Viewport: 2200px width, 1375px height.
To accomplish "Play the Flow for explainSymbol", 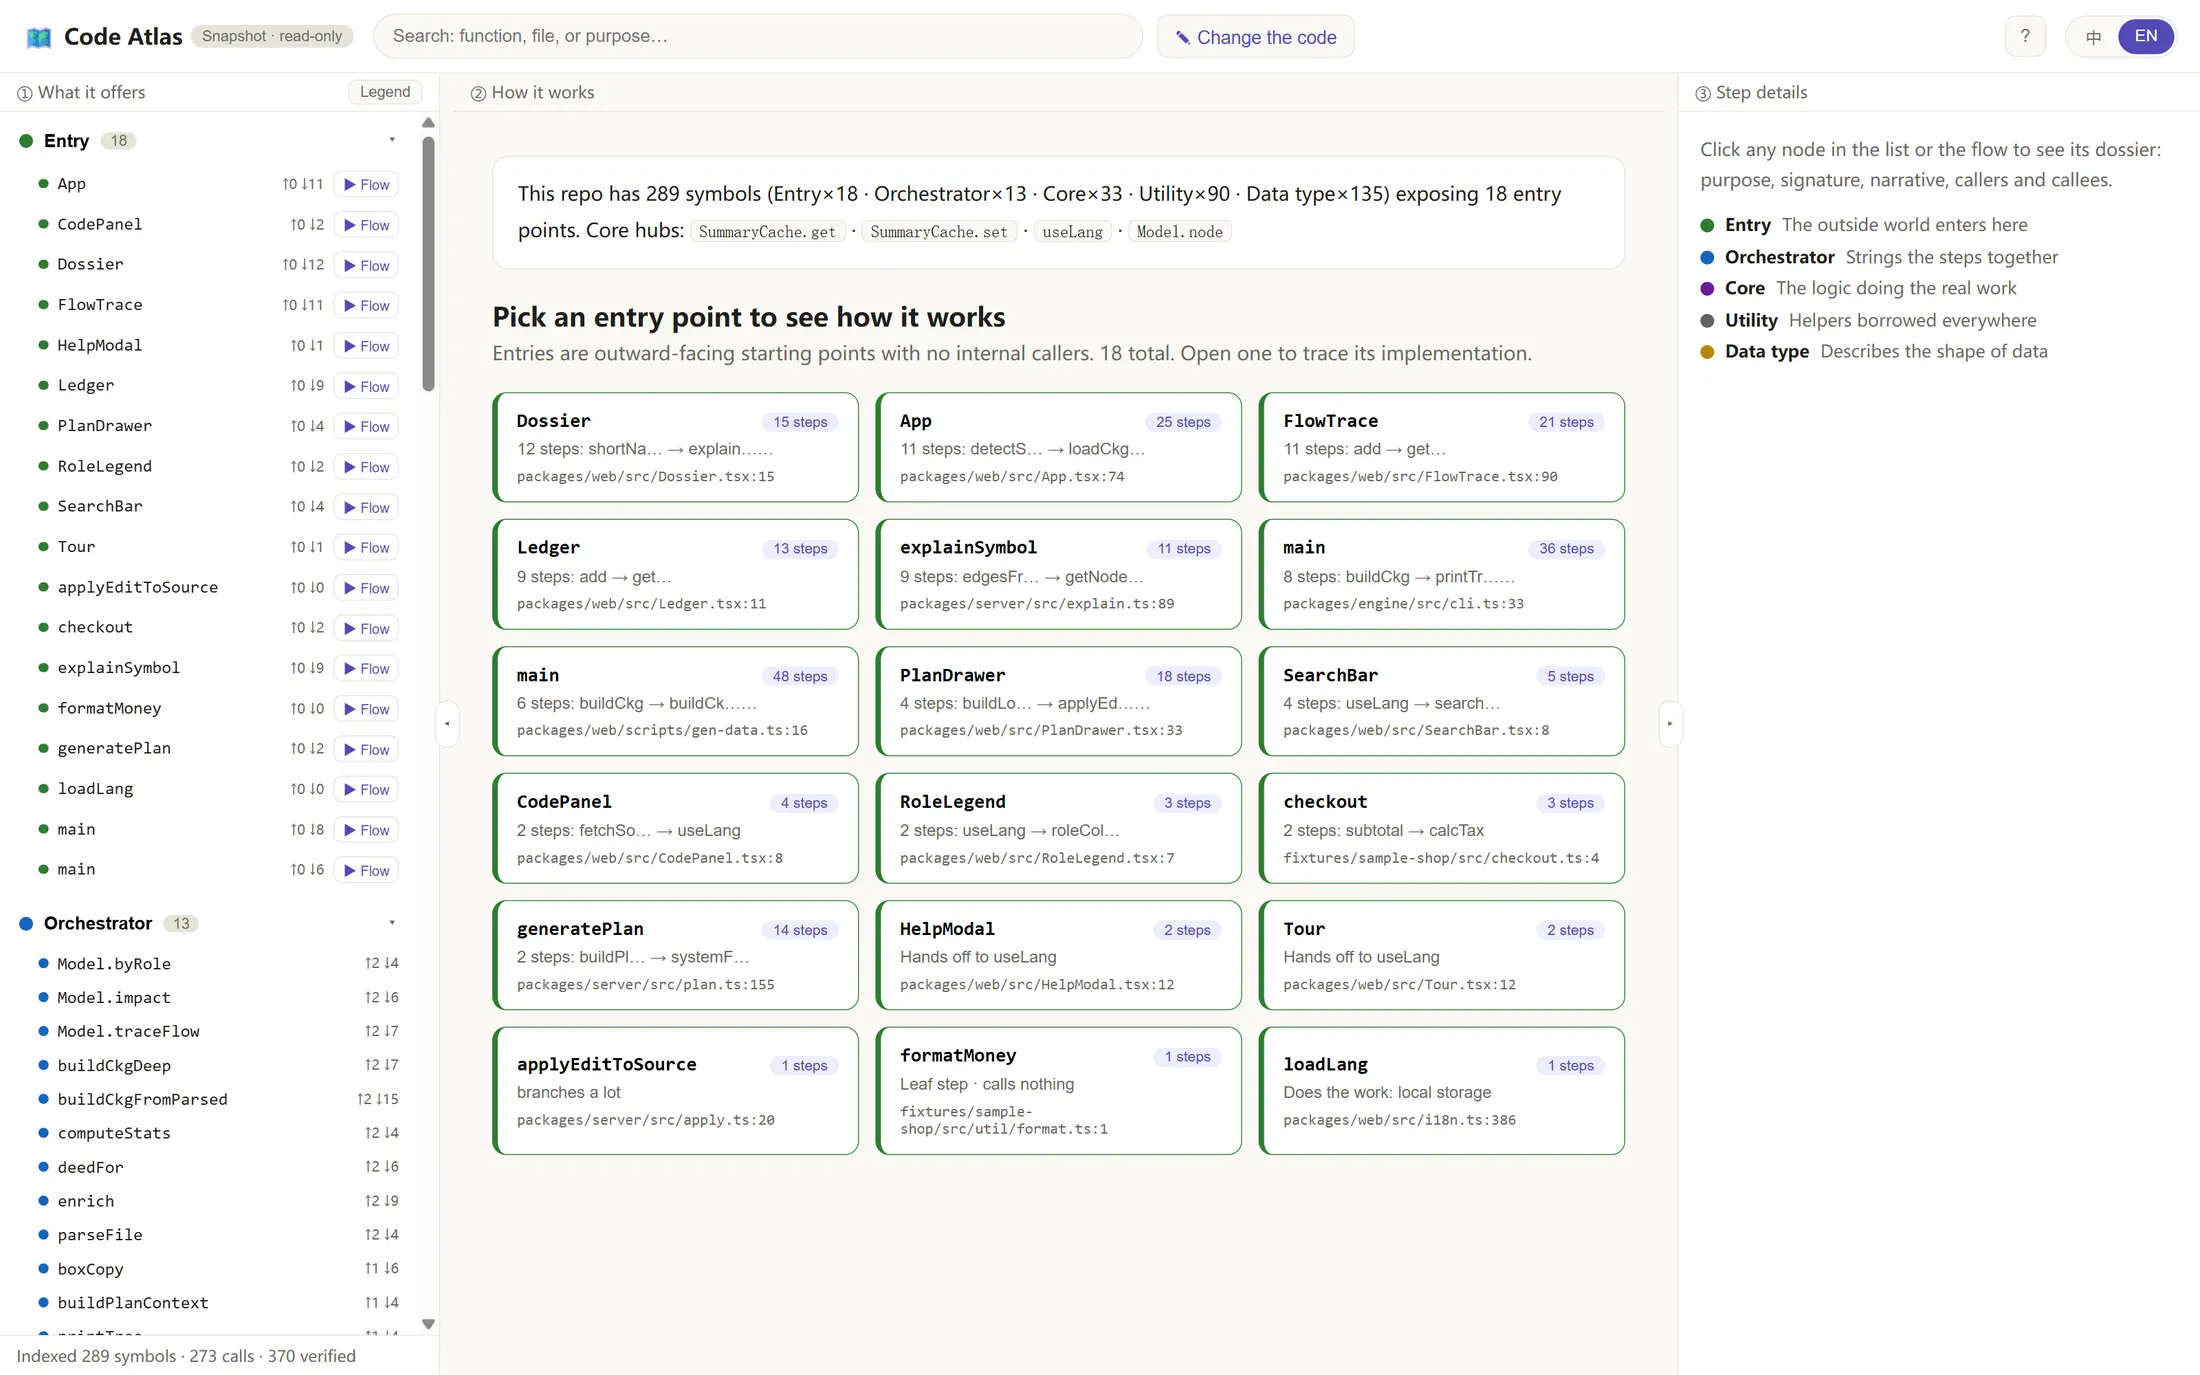I will (x=366, y=668).
